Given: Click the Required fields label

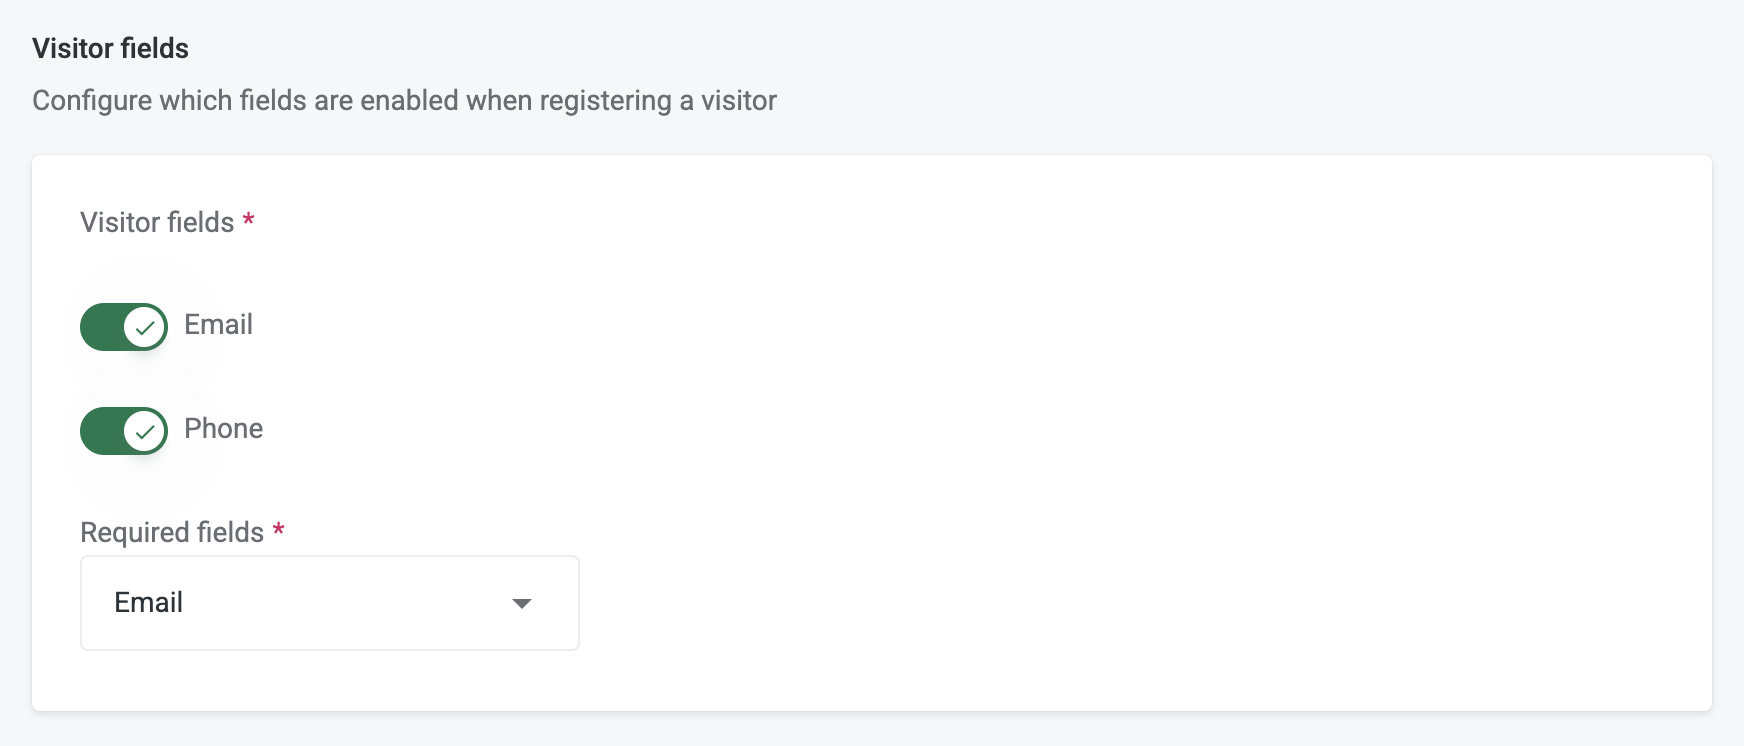Looking at the screenshot, I should pos(172,532).
